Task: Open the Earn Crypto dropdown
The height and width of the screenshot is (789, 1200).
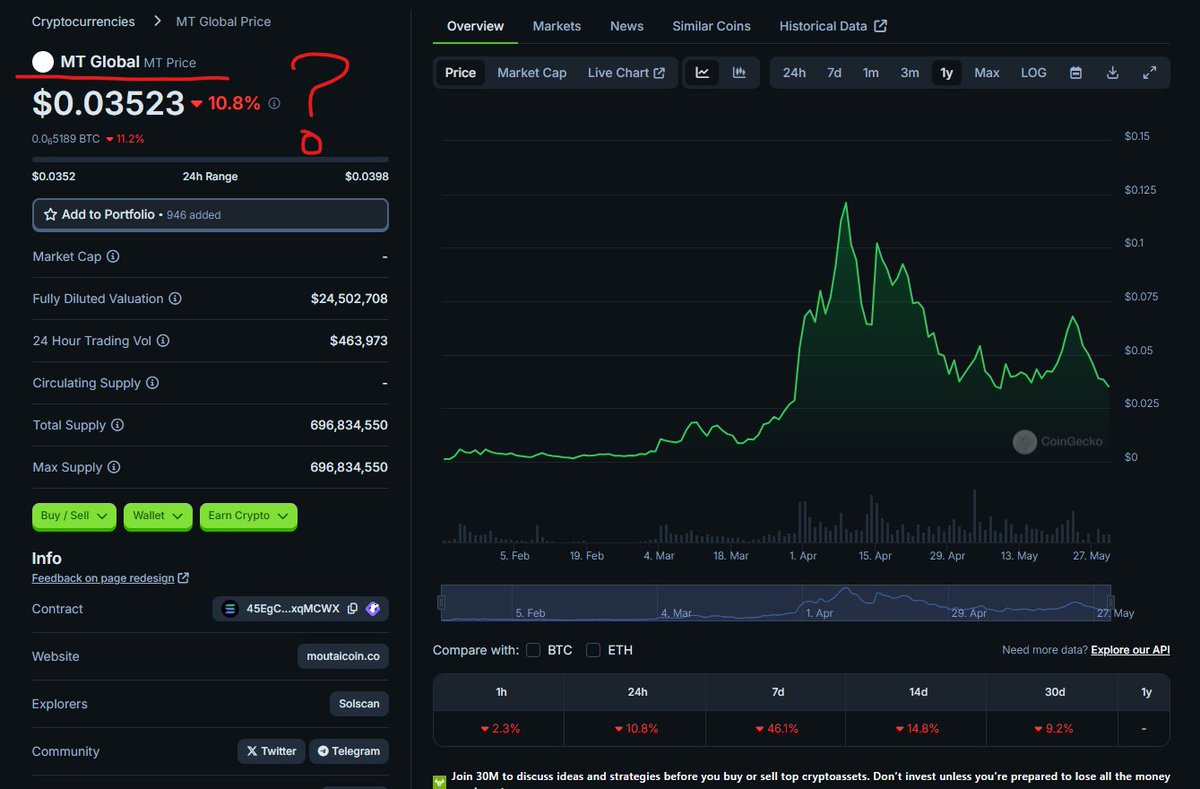Action: pyautogui.click(x=247, y=516)
